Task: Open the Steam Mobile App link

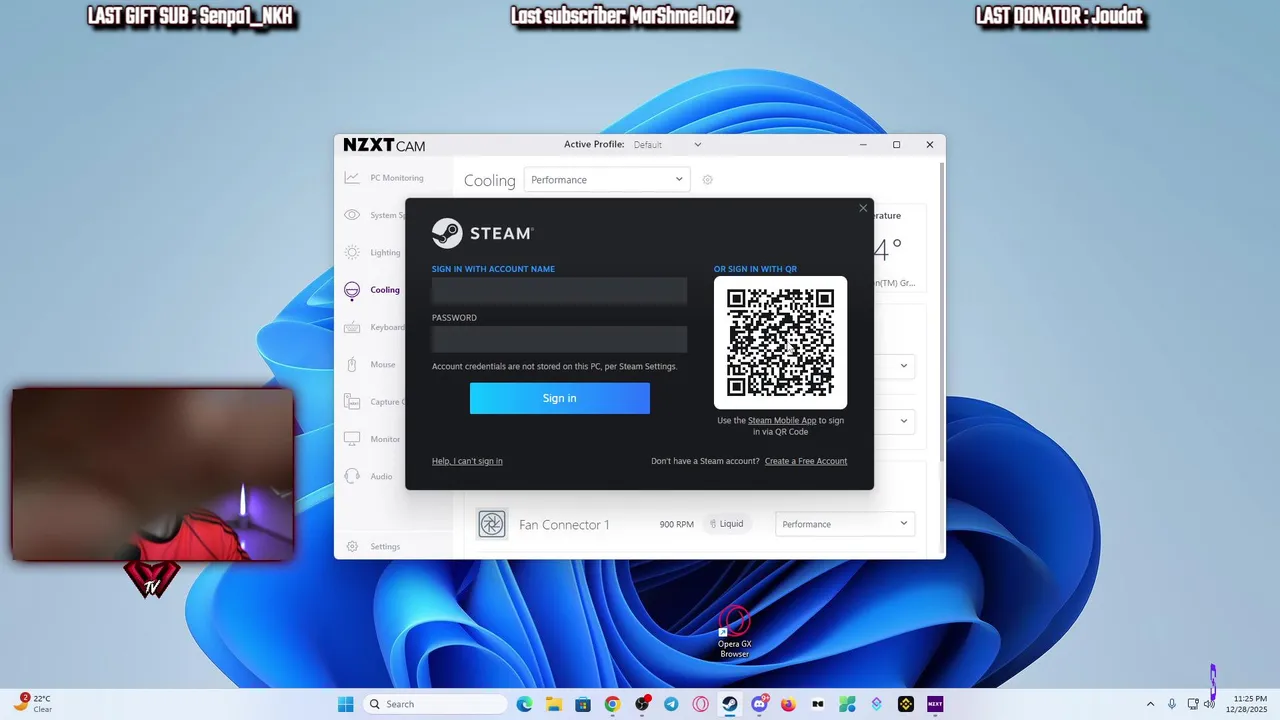Action: coord(782,421)
